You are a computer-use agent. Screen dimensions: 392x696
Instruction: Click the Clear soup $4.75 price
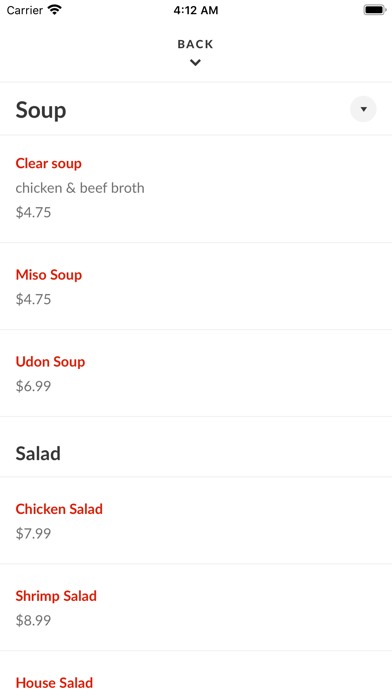[x=33, y=212]
